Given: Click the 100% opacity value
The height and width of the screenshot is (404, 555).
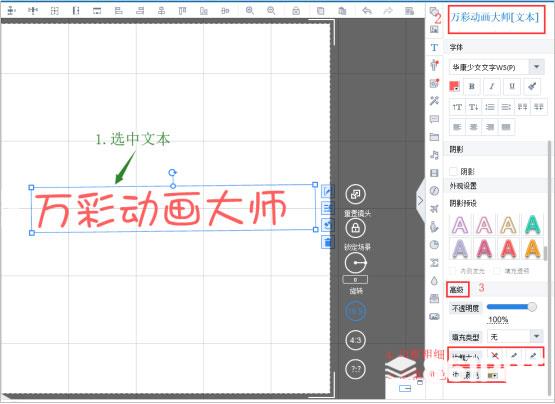Looking at the screenshot, I should (x=498, y=319).
